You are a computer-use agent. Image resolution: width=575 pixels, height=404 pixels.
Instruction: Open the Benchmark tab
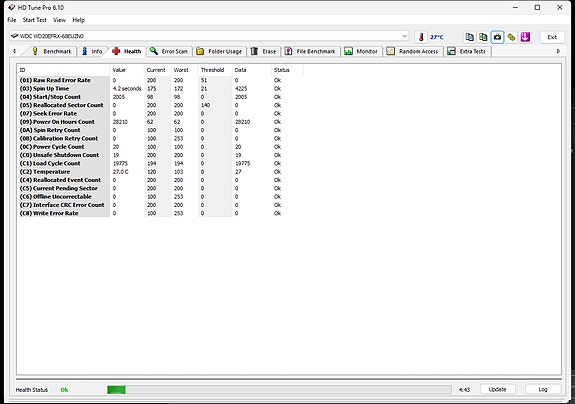pyautogui.click(x=52, y=51)
